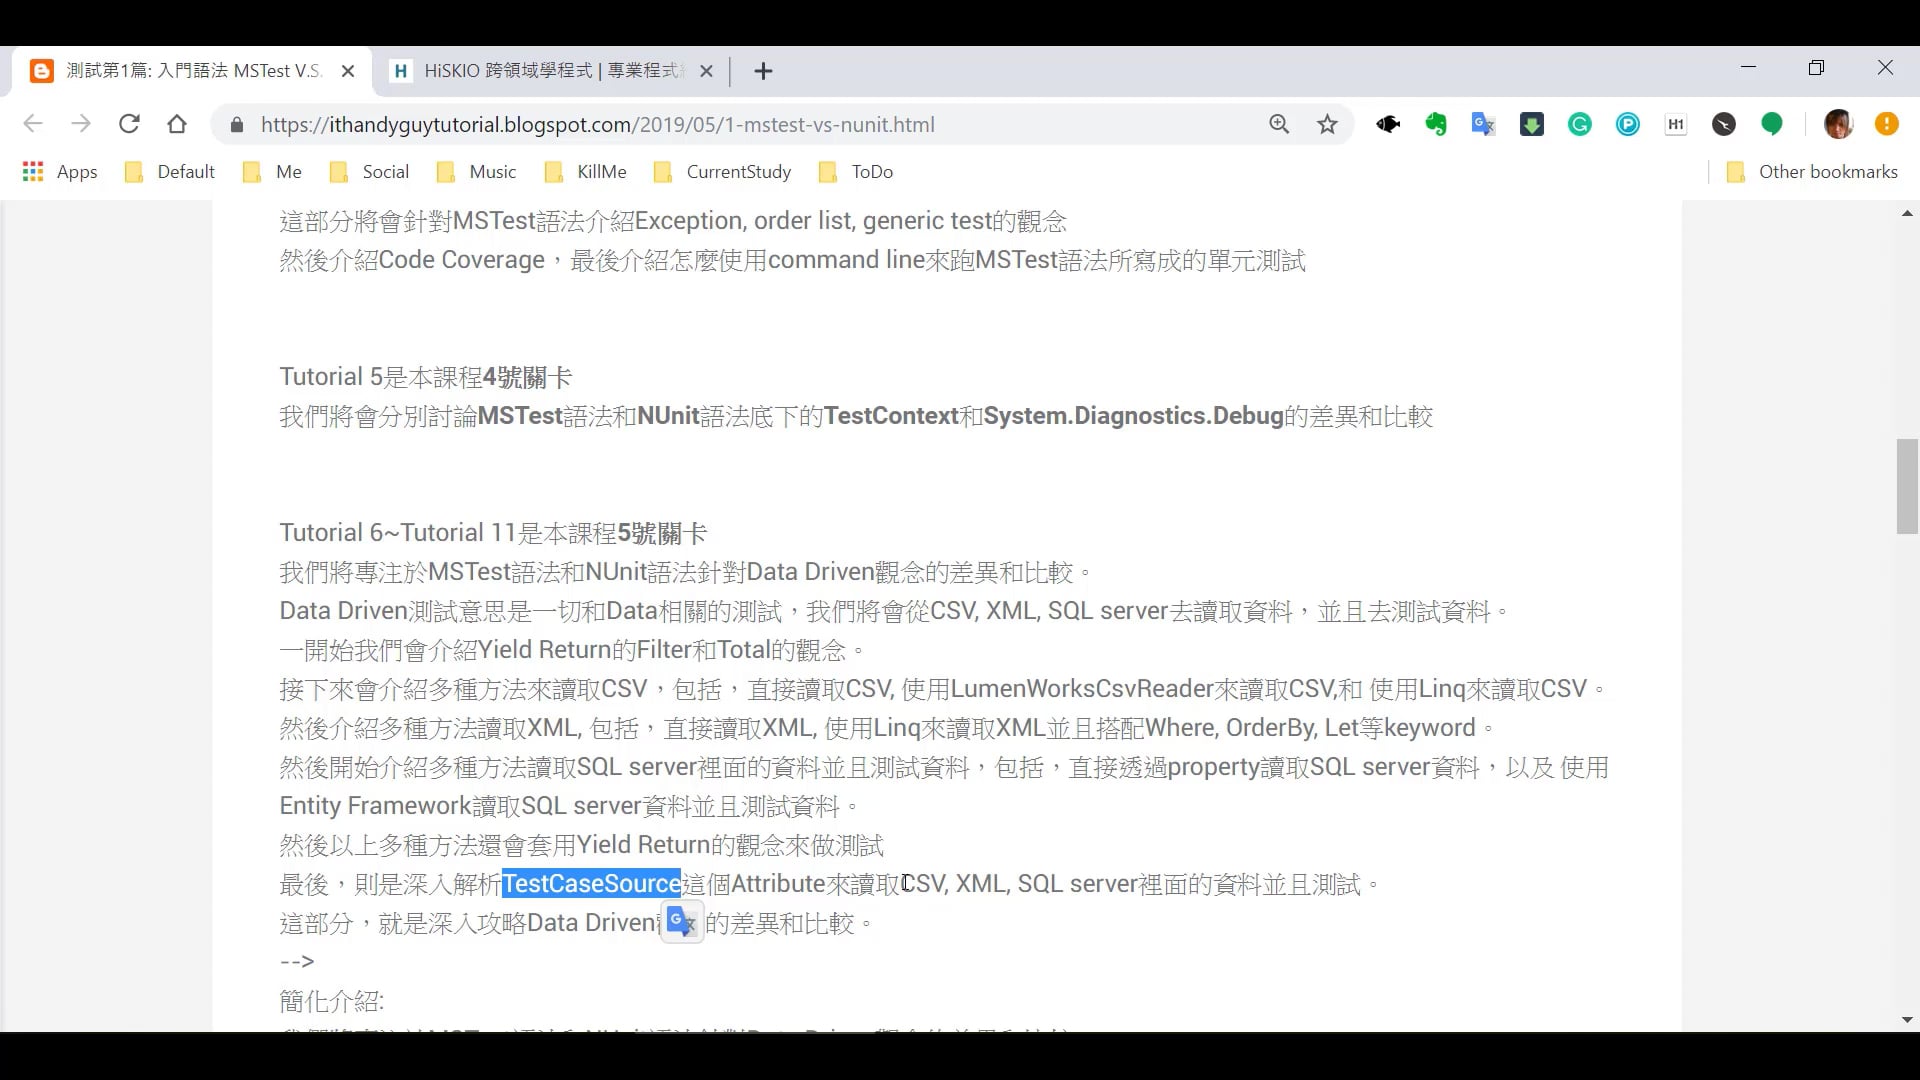This screenshot has height=1080, width=1920.
Task: Click the Chrome profile avatar
Action: pos(1840,124)
